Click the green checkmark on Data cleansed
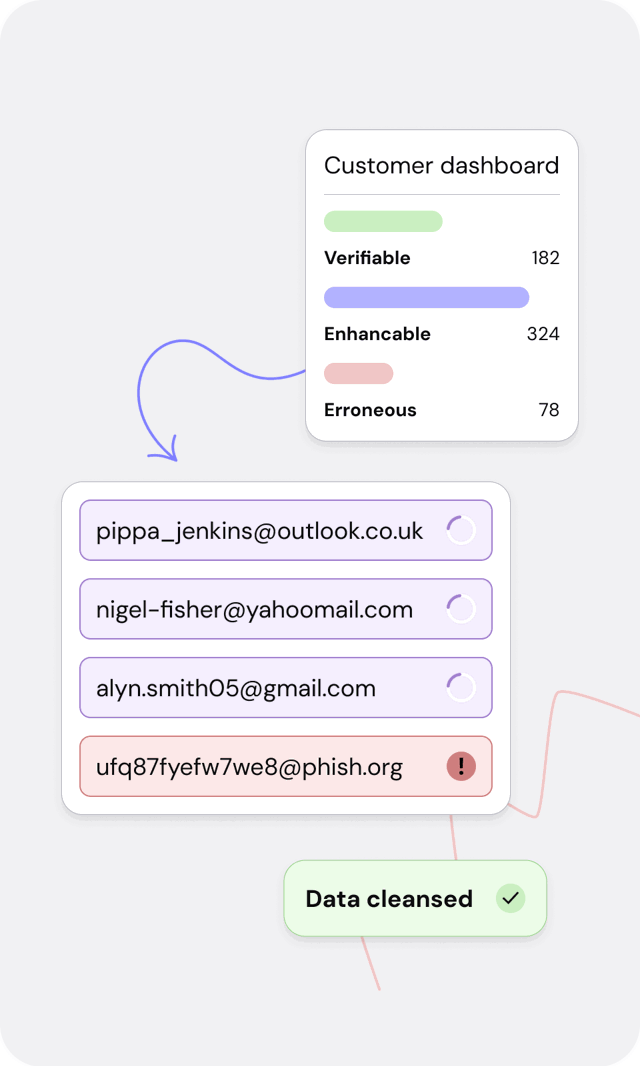The height and width of the screenshot is (1066, 640). click(x=510, y=898)
